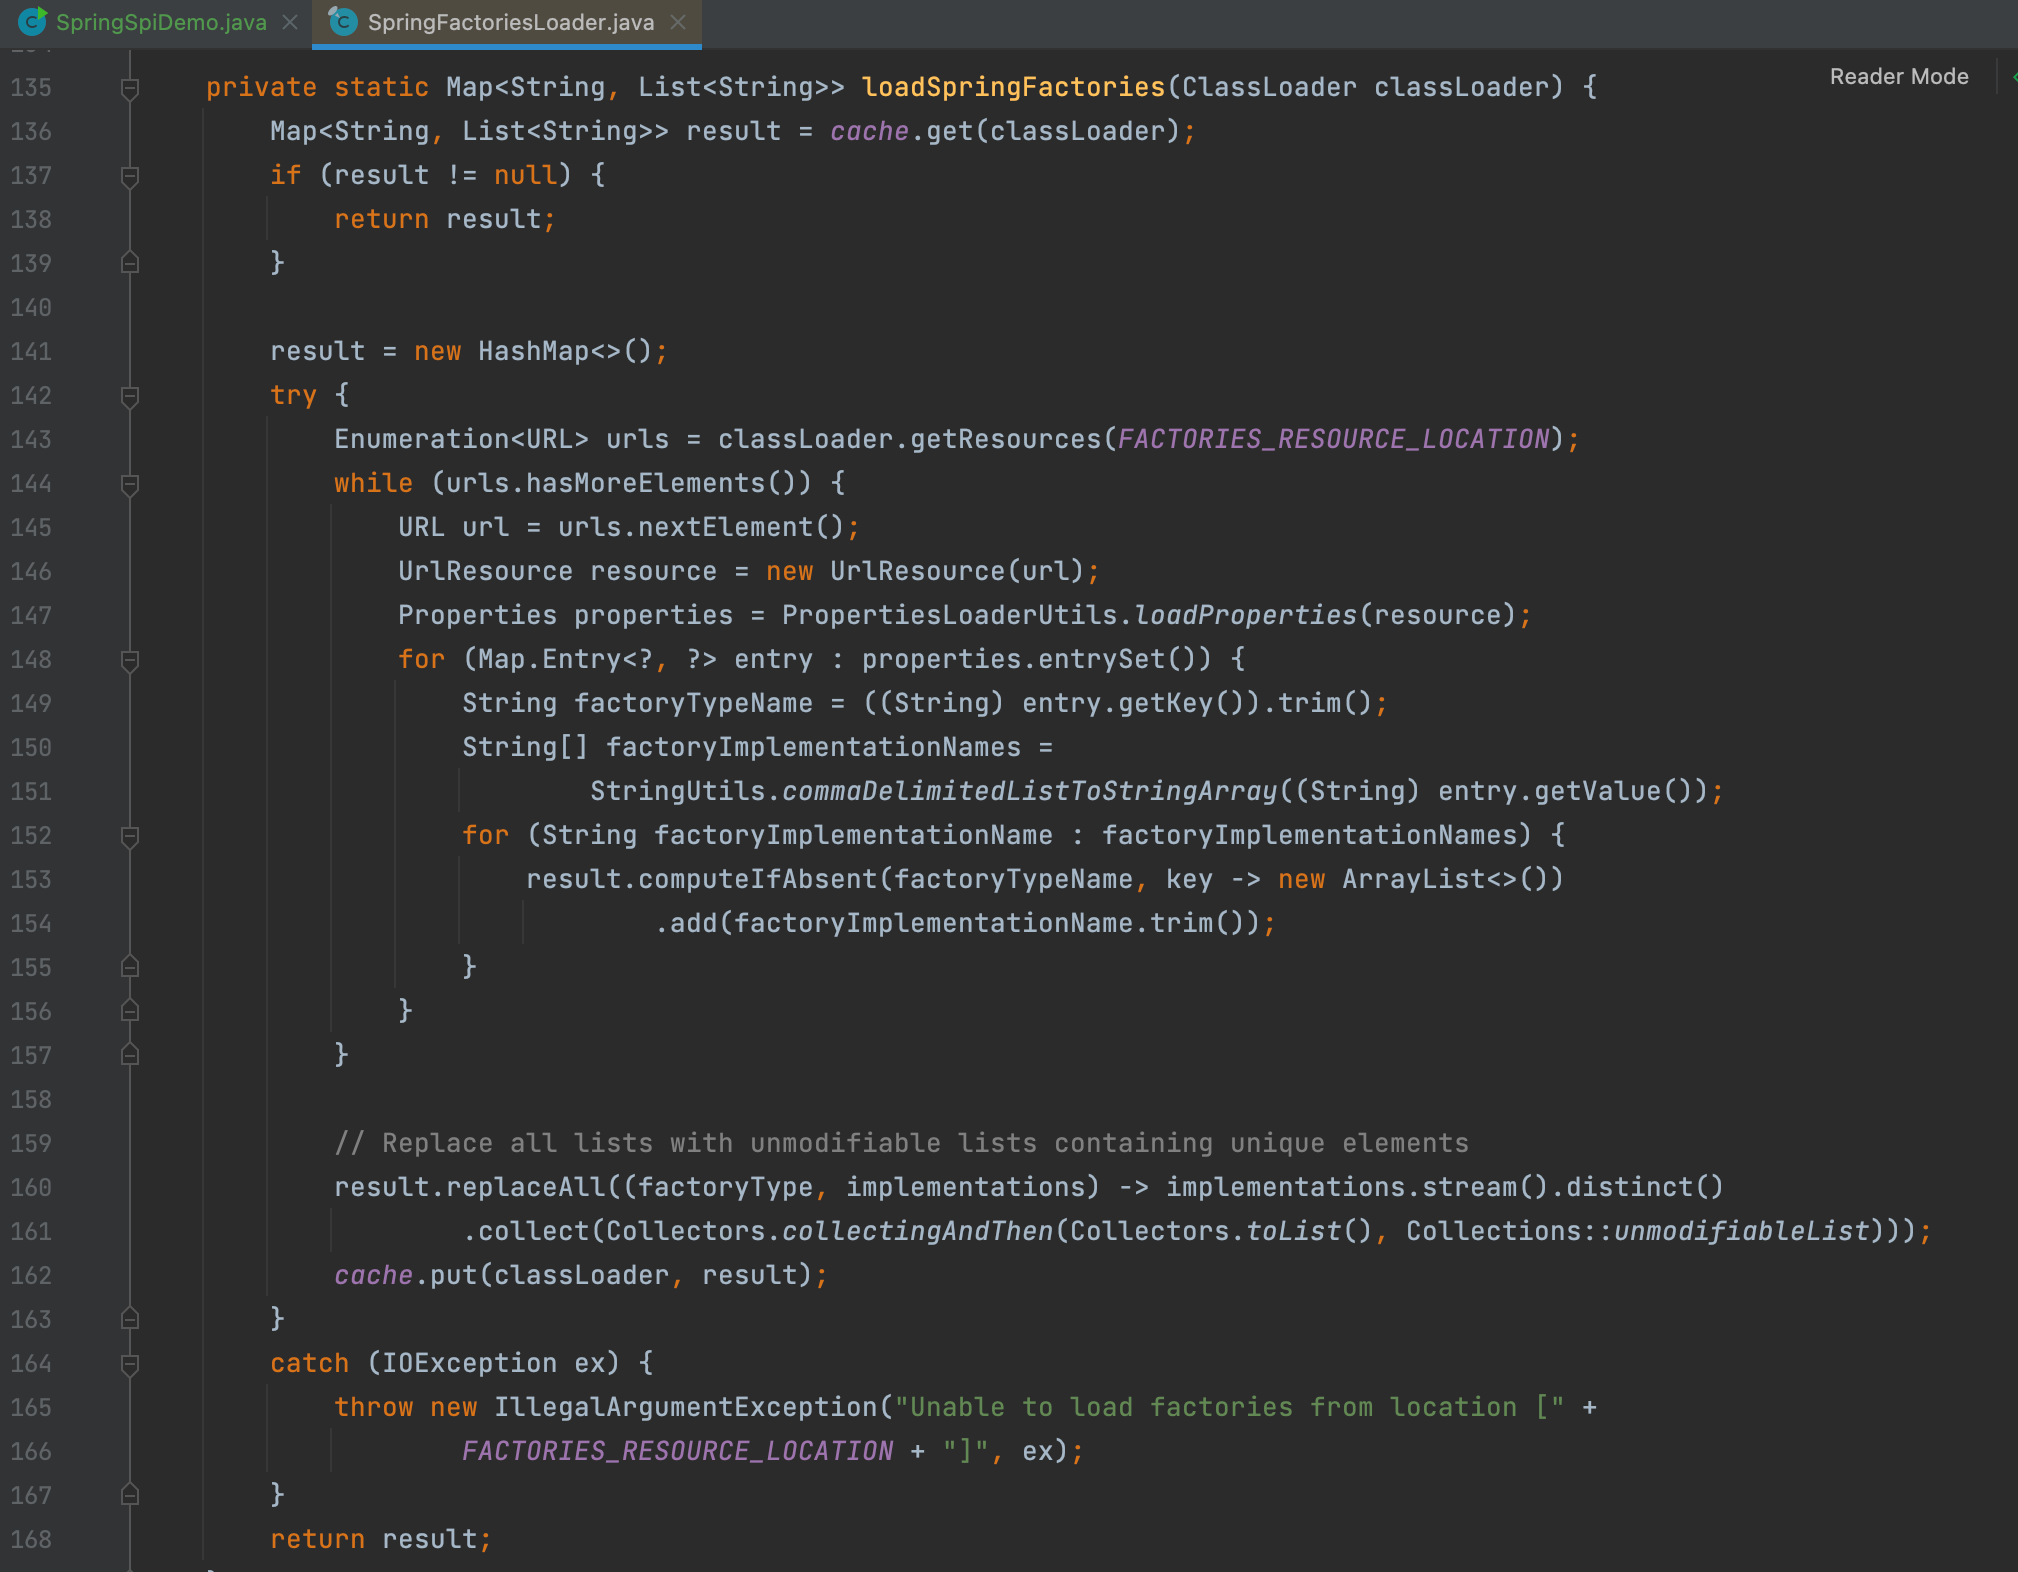Fold the if block at line 137
Image resolution: width=2018 pixels, height=1572 pixels.
point(130,176)
